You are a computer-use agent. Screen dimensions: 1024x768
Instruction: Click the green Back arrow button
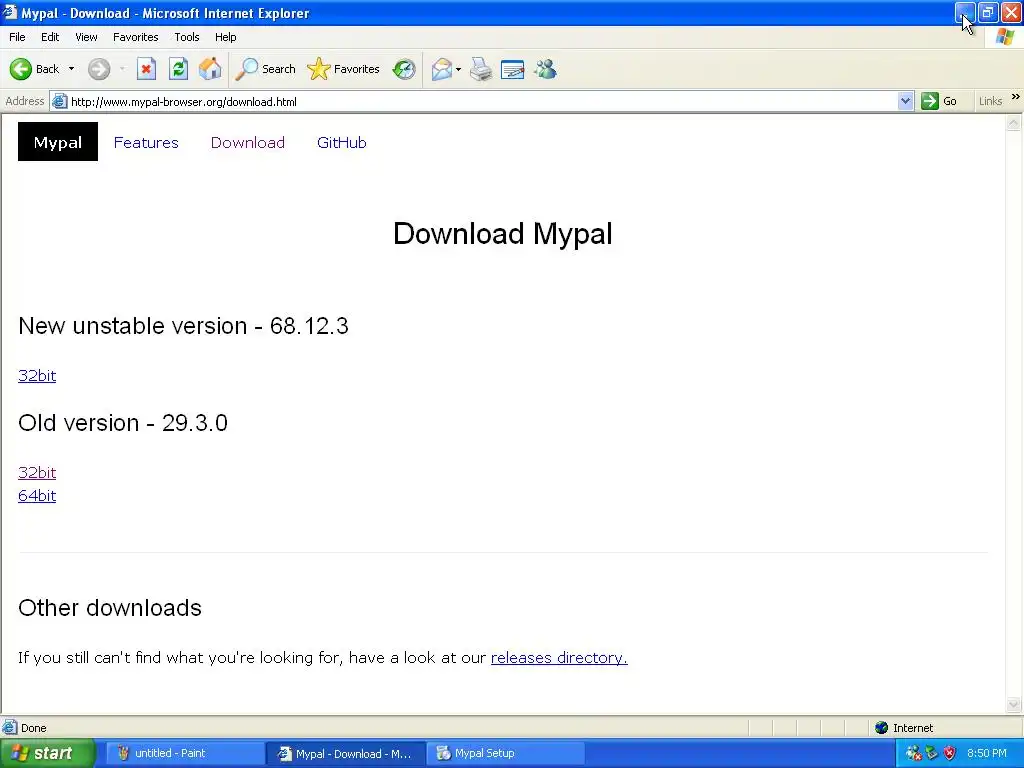click(x=20, y=69)
